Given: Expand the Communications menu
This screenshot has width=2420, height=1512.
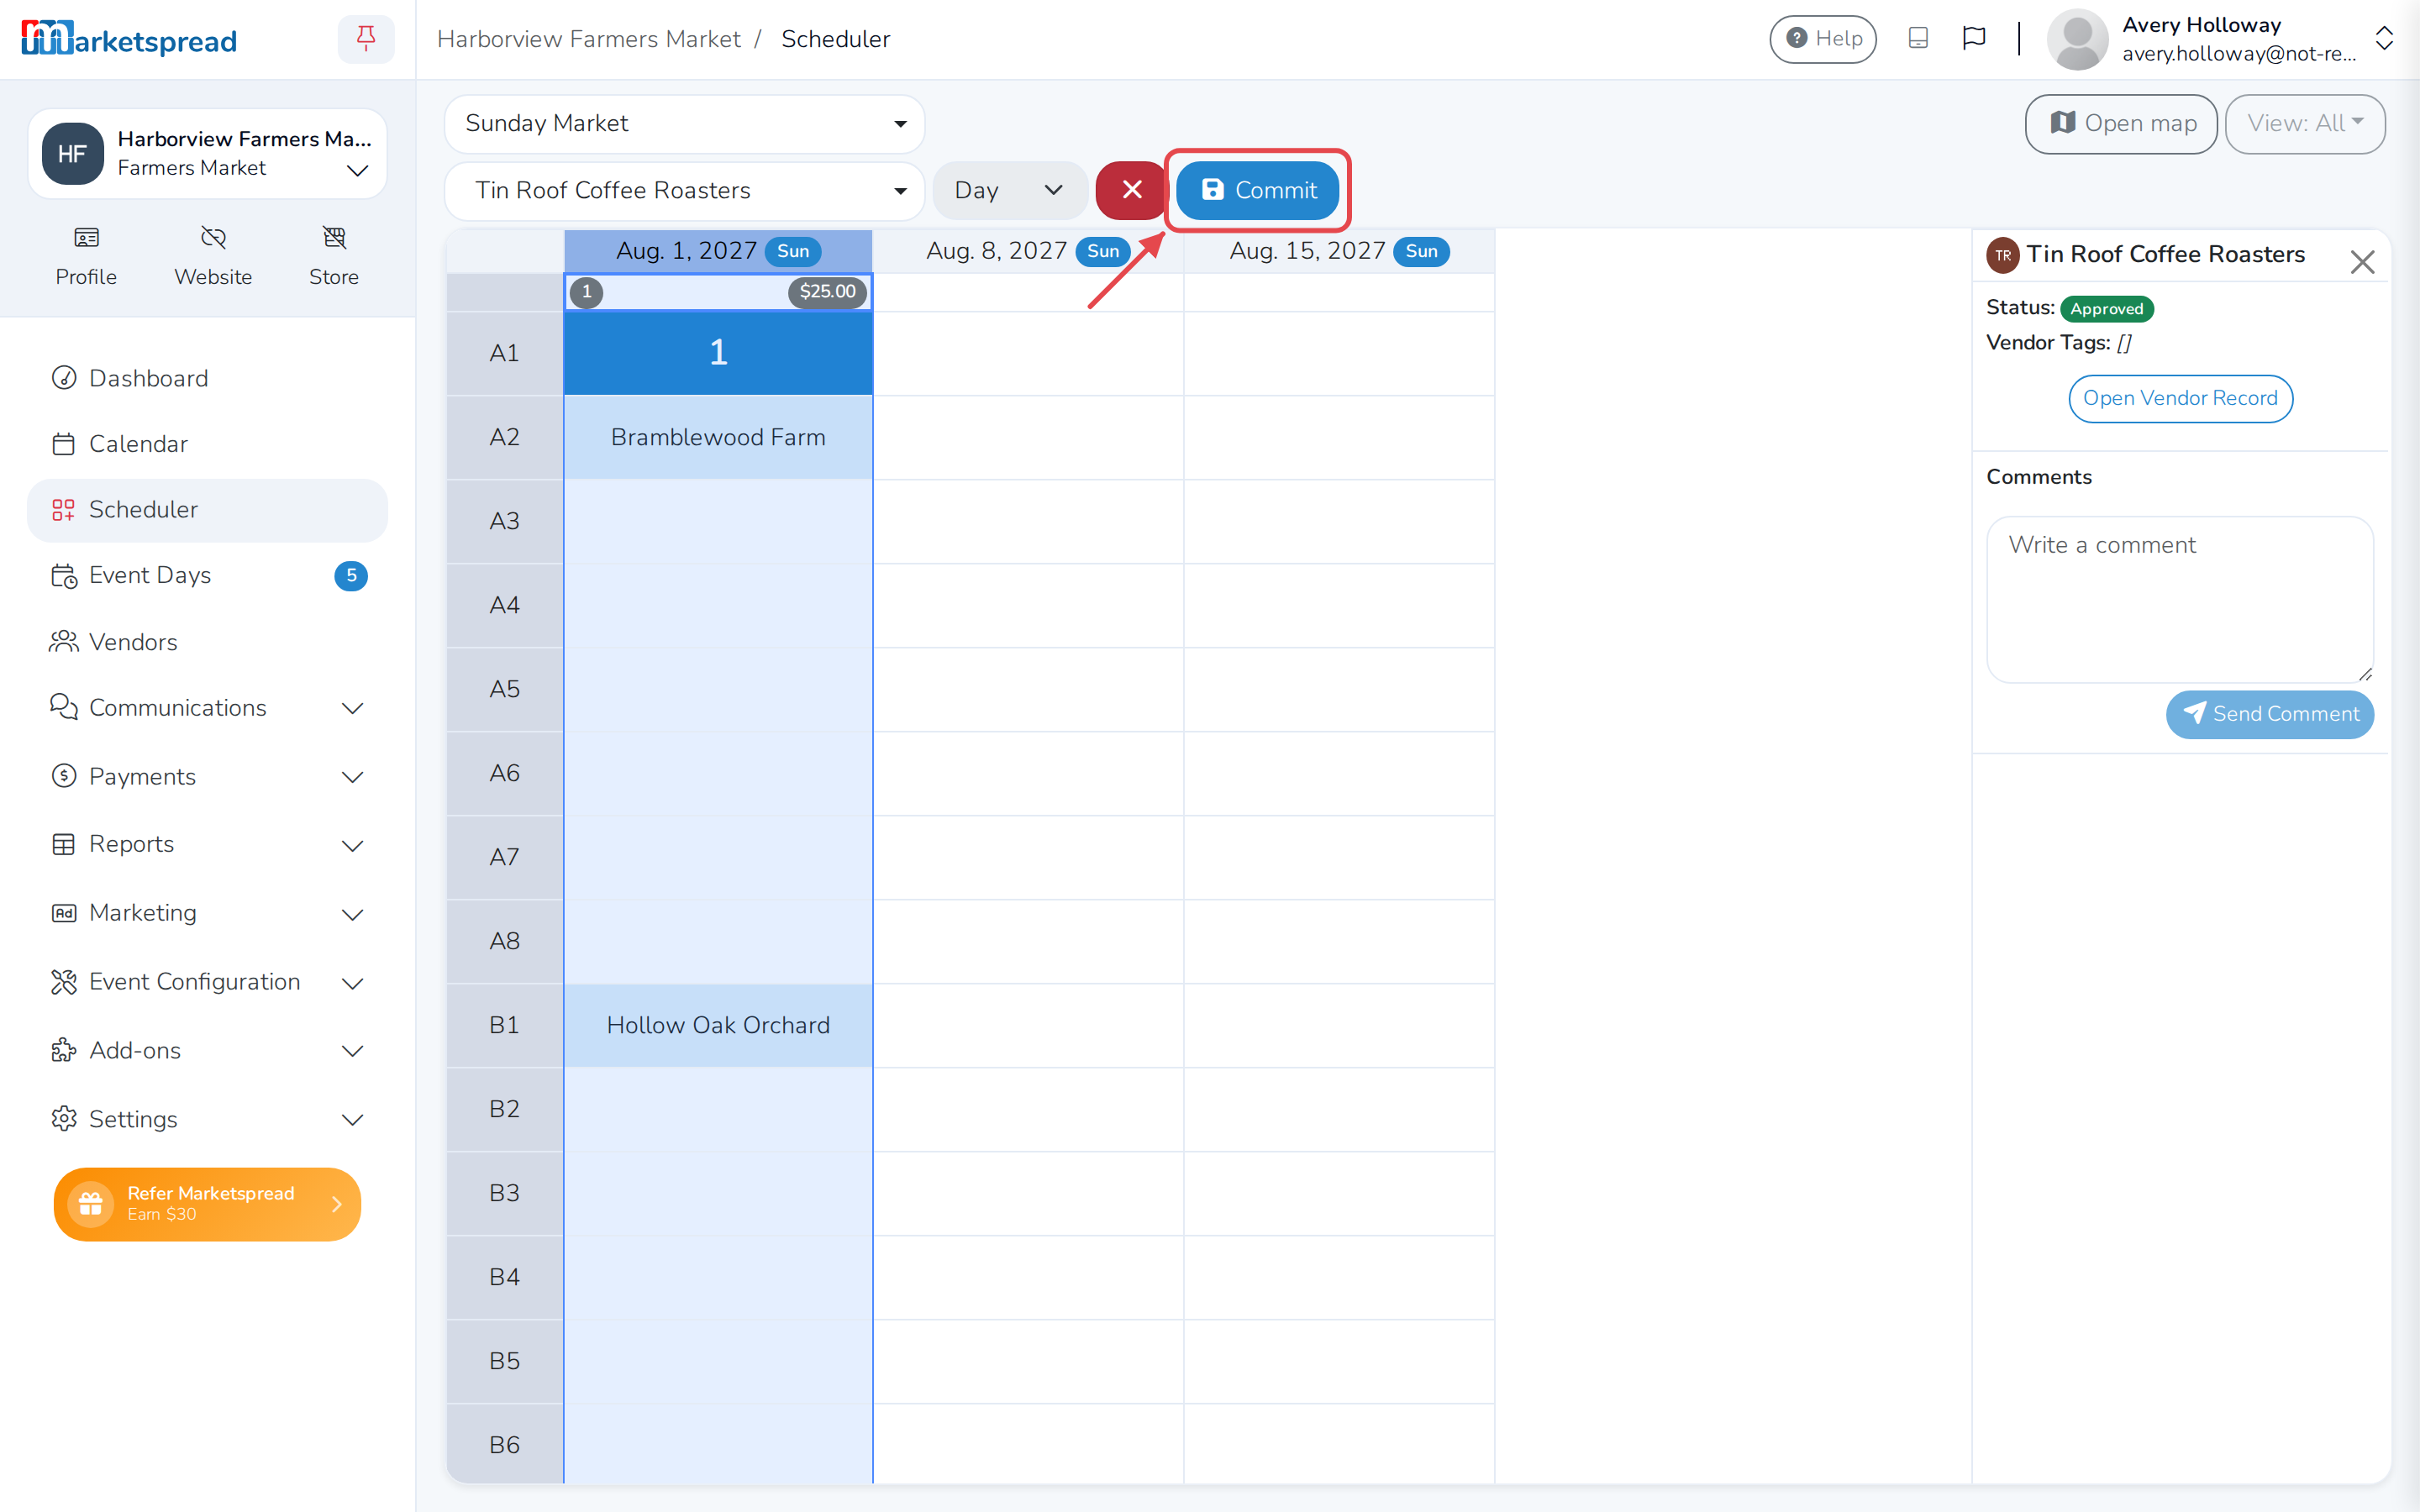Looking at the screenshot, I should 207,708.
